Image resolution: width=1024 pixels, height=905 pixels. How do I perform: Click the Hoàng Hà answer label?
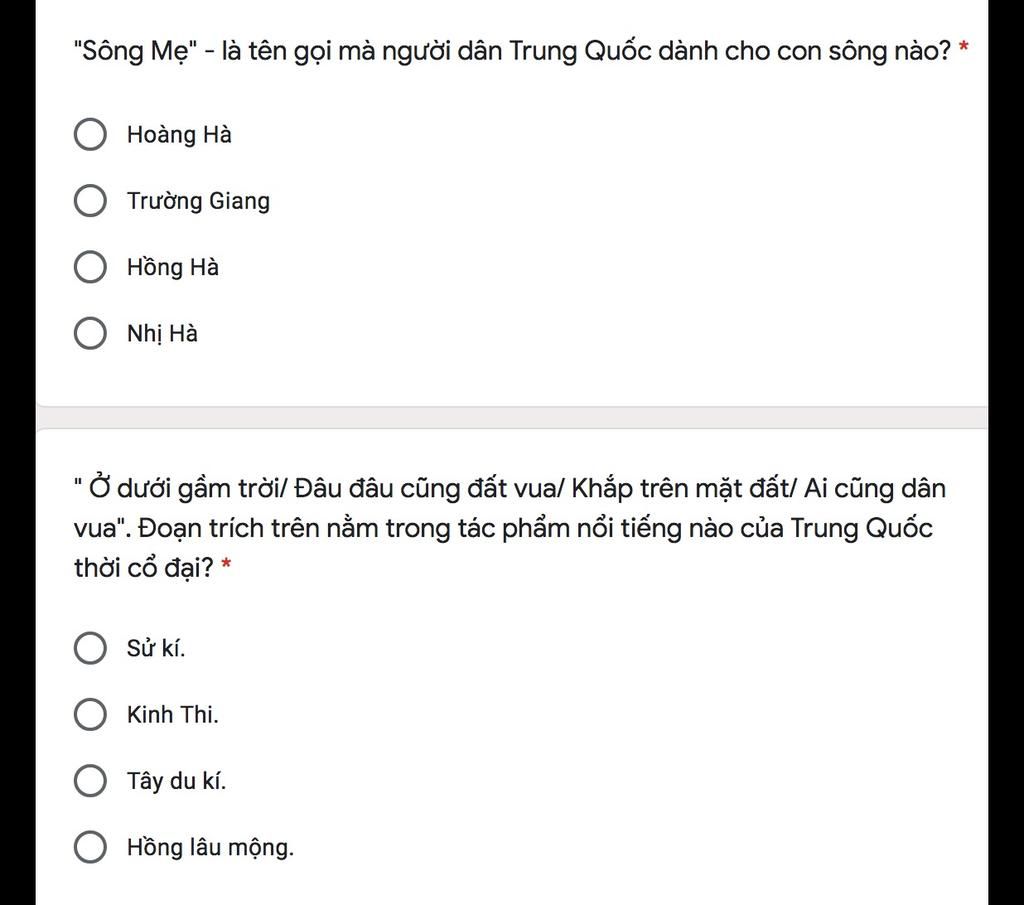click(x=179, y=135)
